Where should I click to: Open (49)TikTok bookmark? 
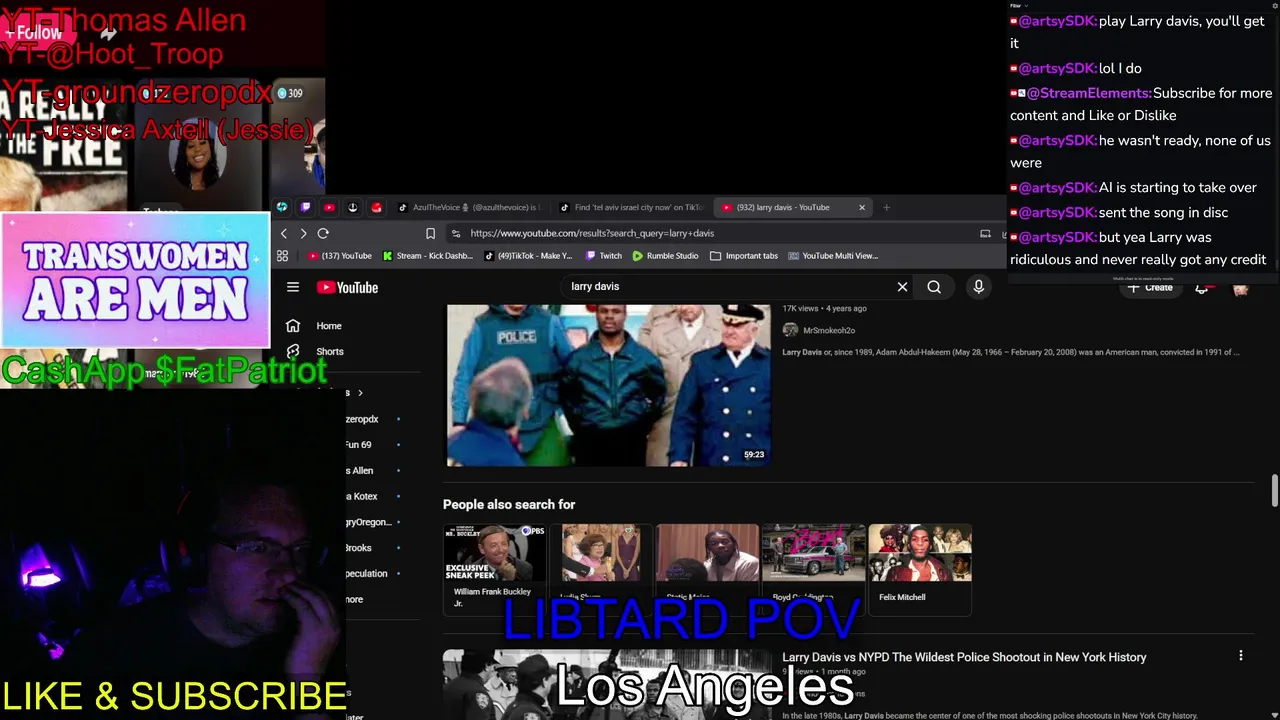(528, 256)
